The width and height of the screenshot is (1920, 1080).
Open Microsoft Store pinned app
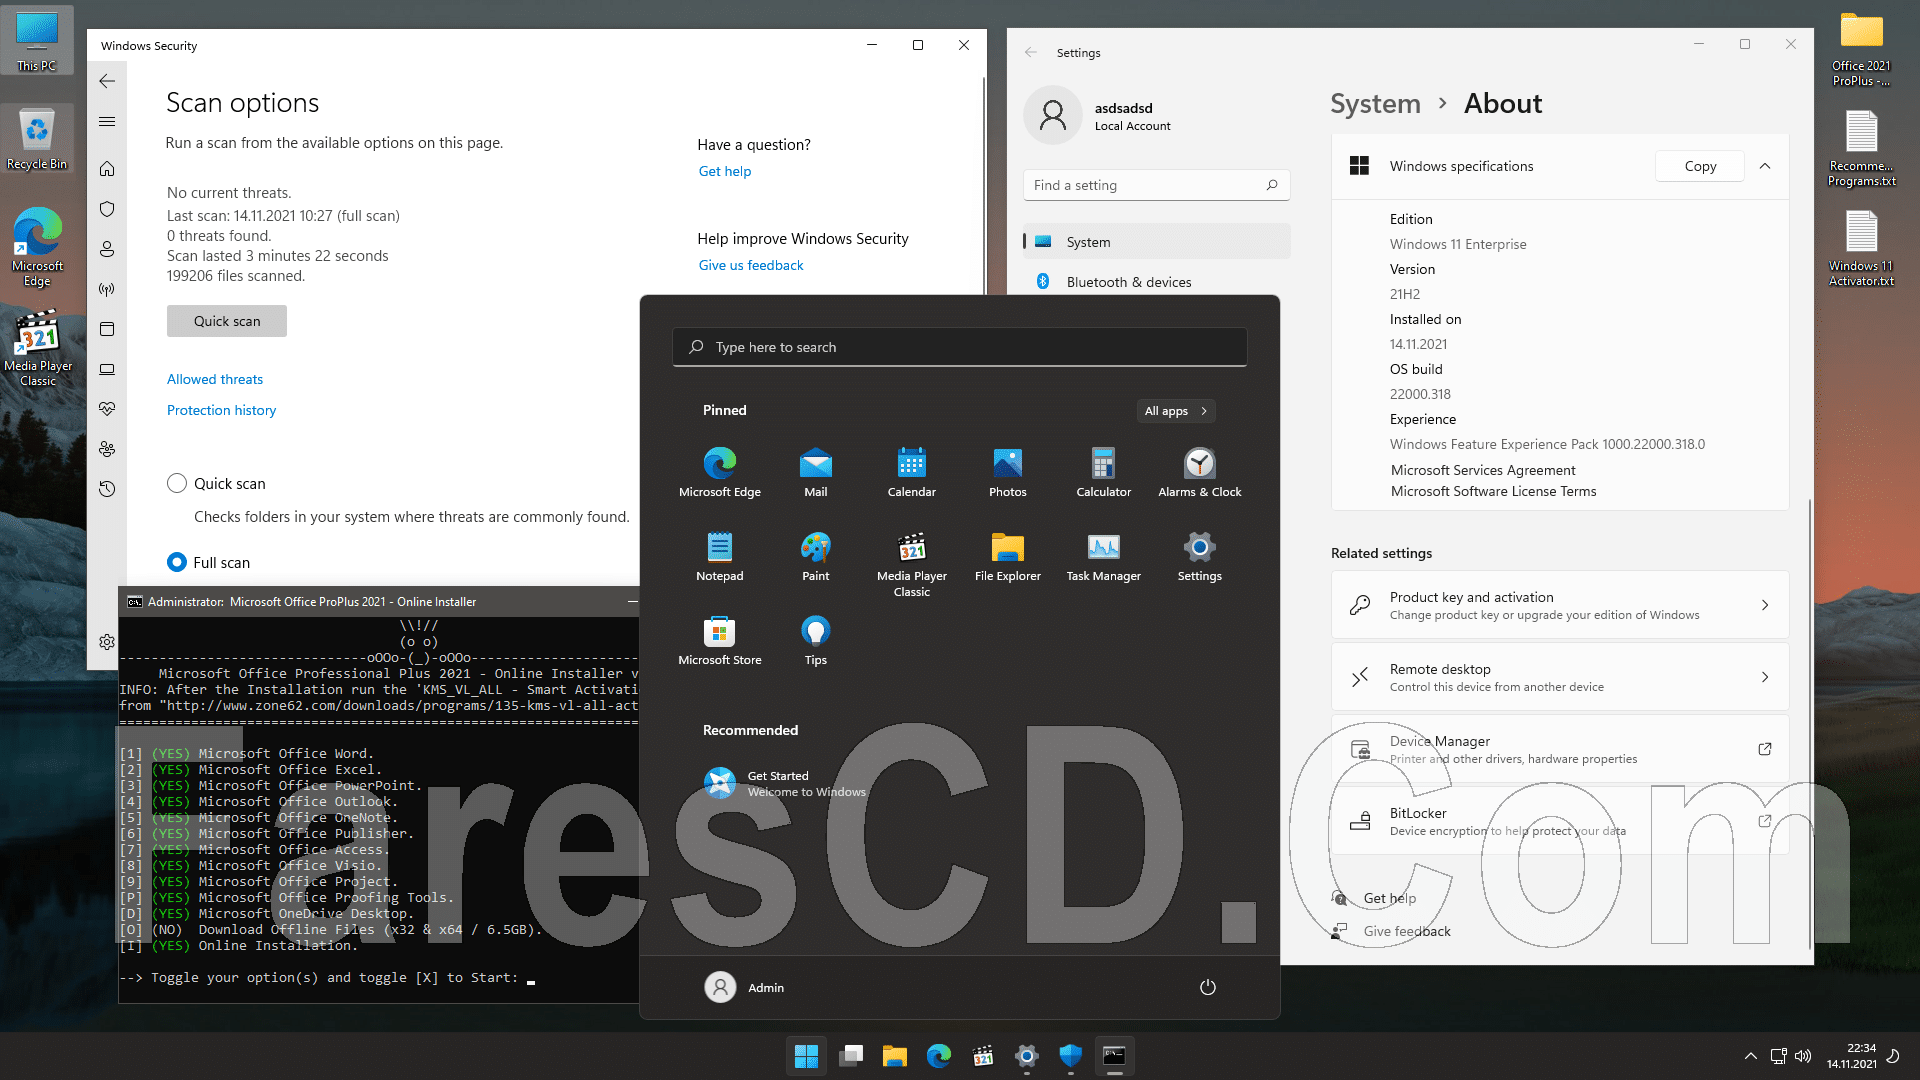point(720,640)
